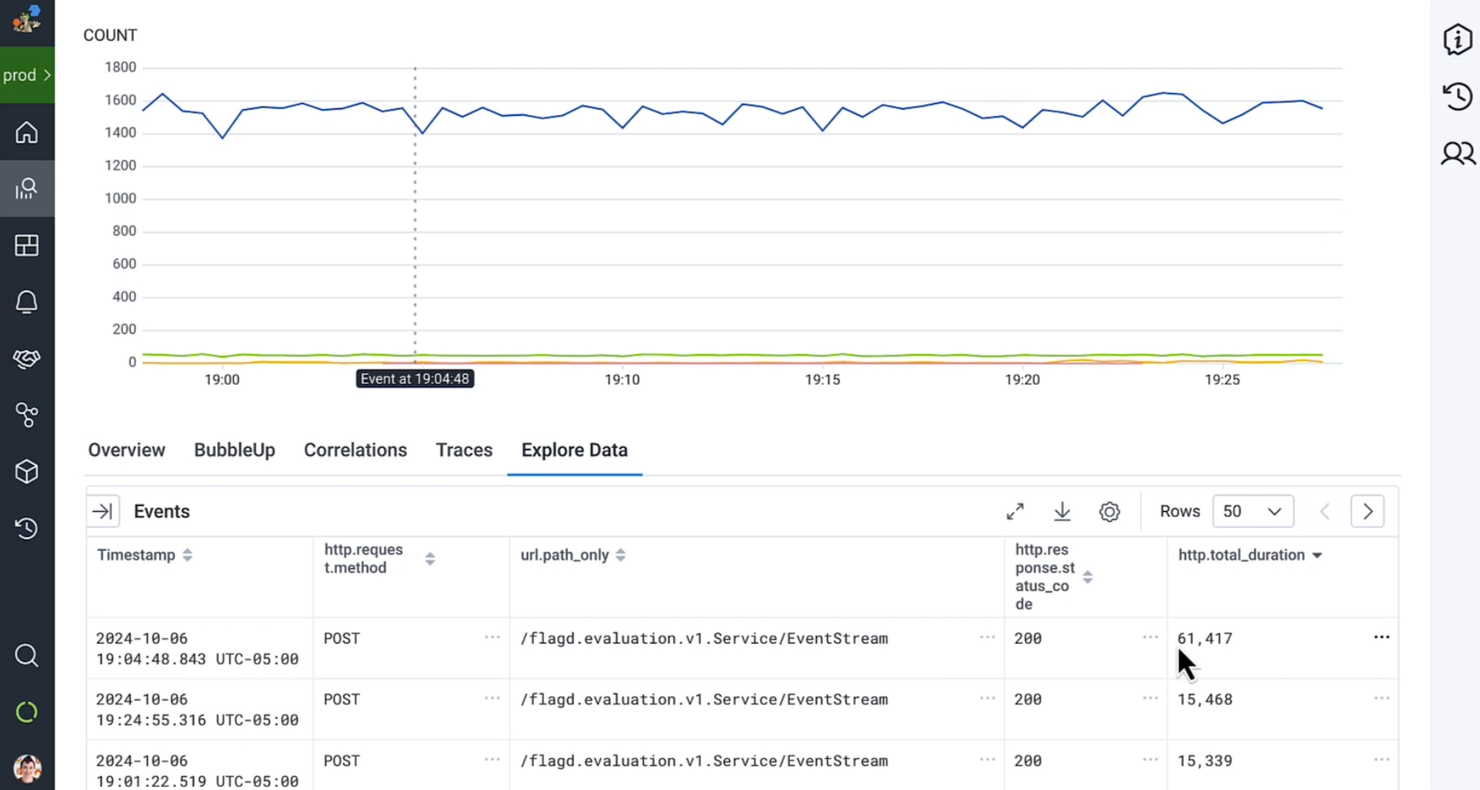Open the http.total_duration column menu

click(x=1317, y=554)
